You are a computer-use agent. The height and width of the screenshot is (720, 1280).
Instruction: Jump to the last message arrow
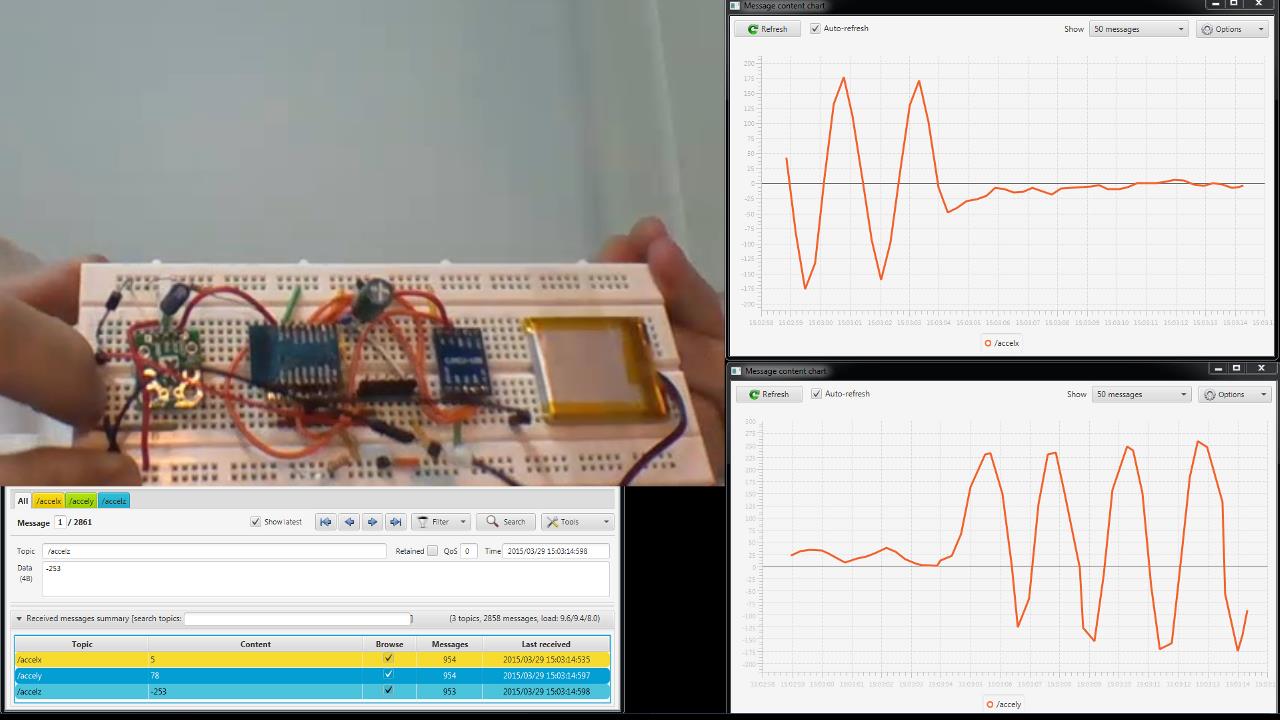click(x=394, y=521)
